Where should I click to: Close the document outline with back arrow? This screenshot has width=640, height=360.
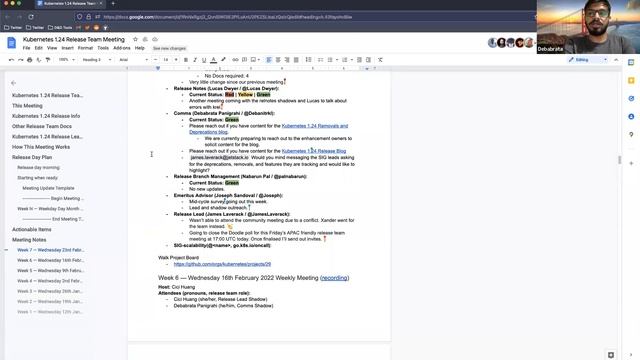13,83
